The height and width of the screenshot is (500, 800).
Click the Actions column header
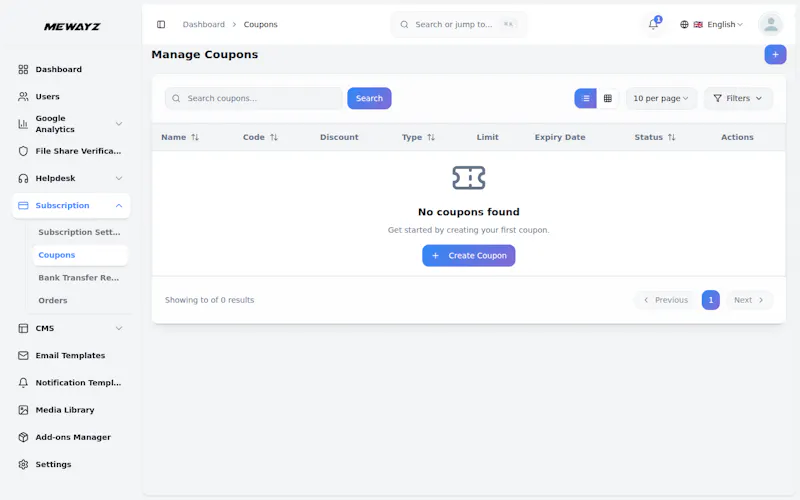[x=737, y=137]
